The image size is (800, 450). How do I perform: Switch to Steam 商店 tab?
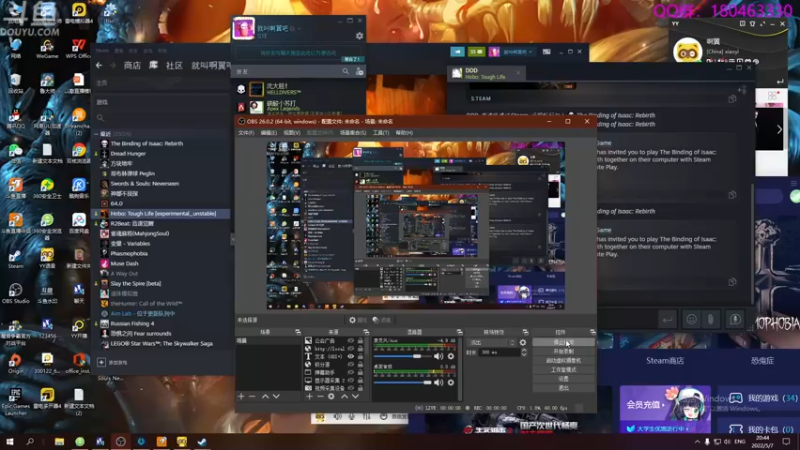(x=132, y=65)
